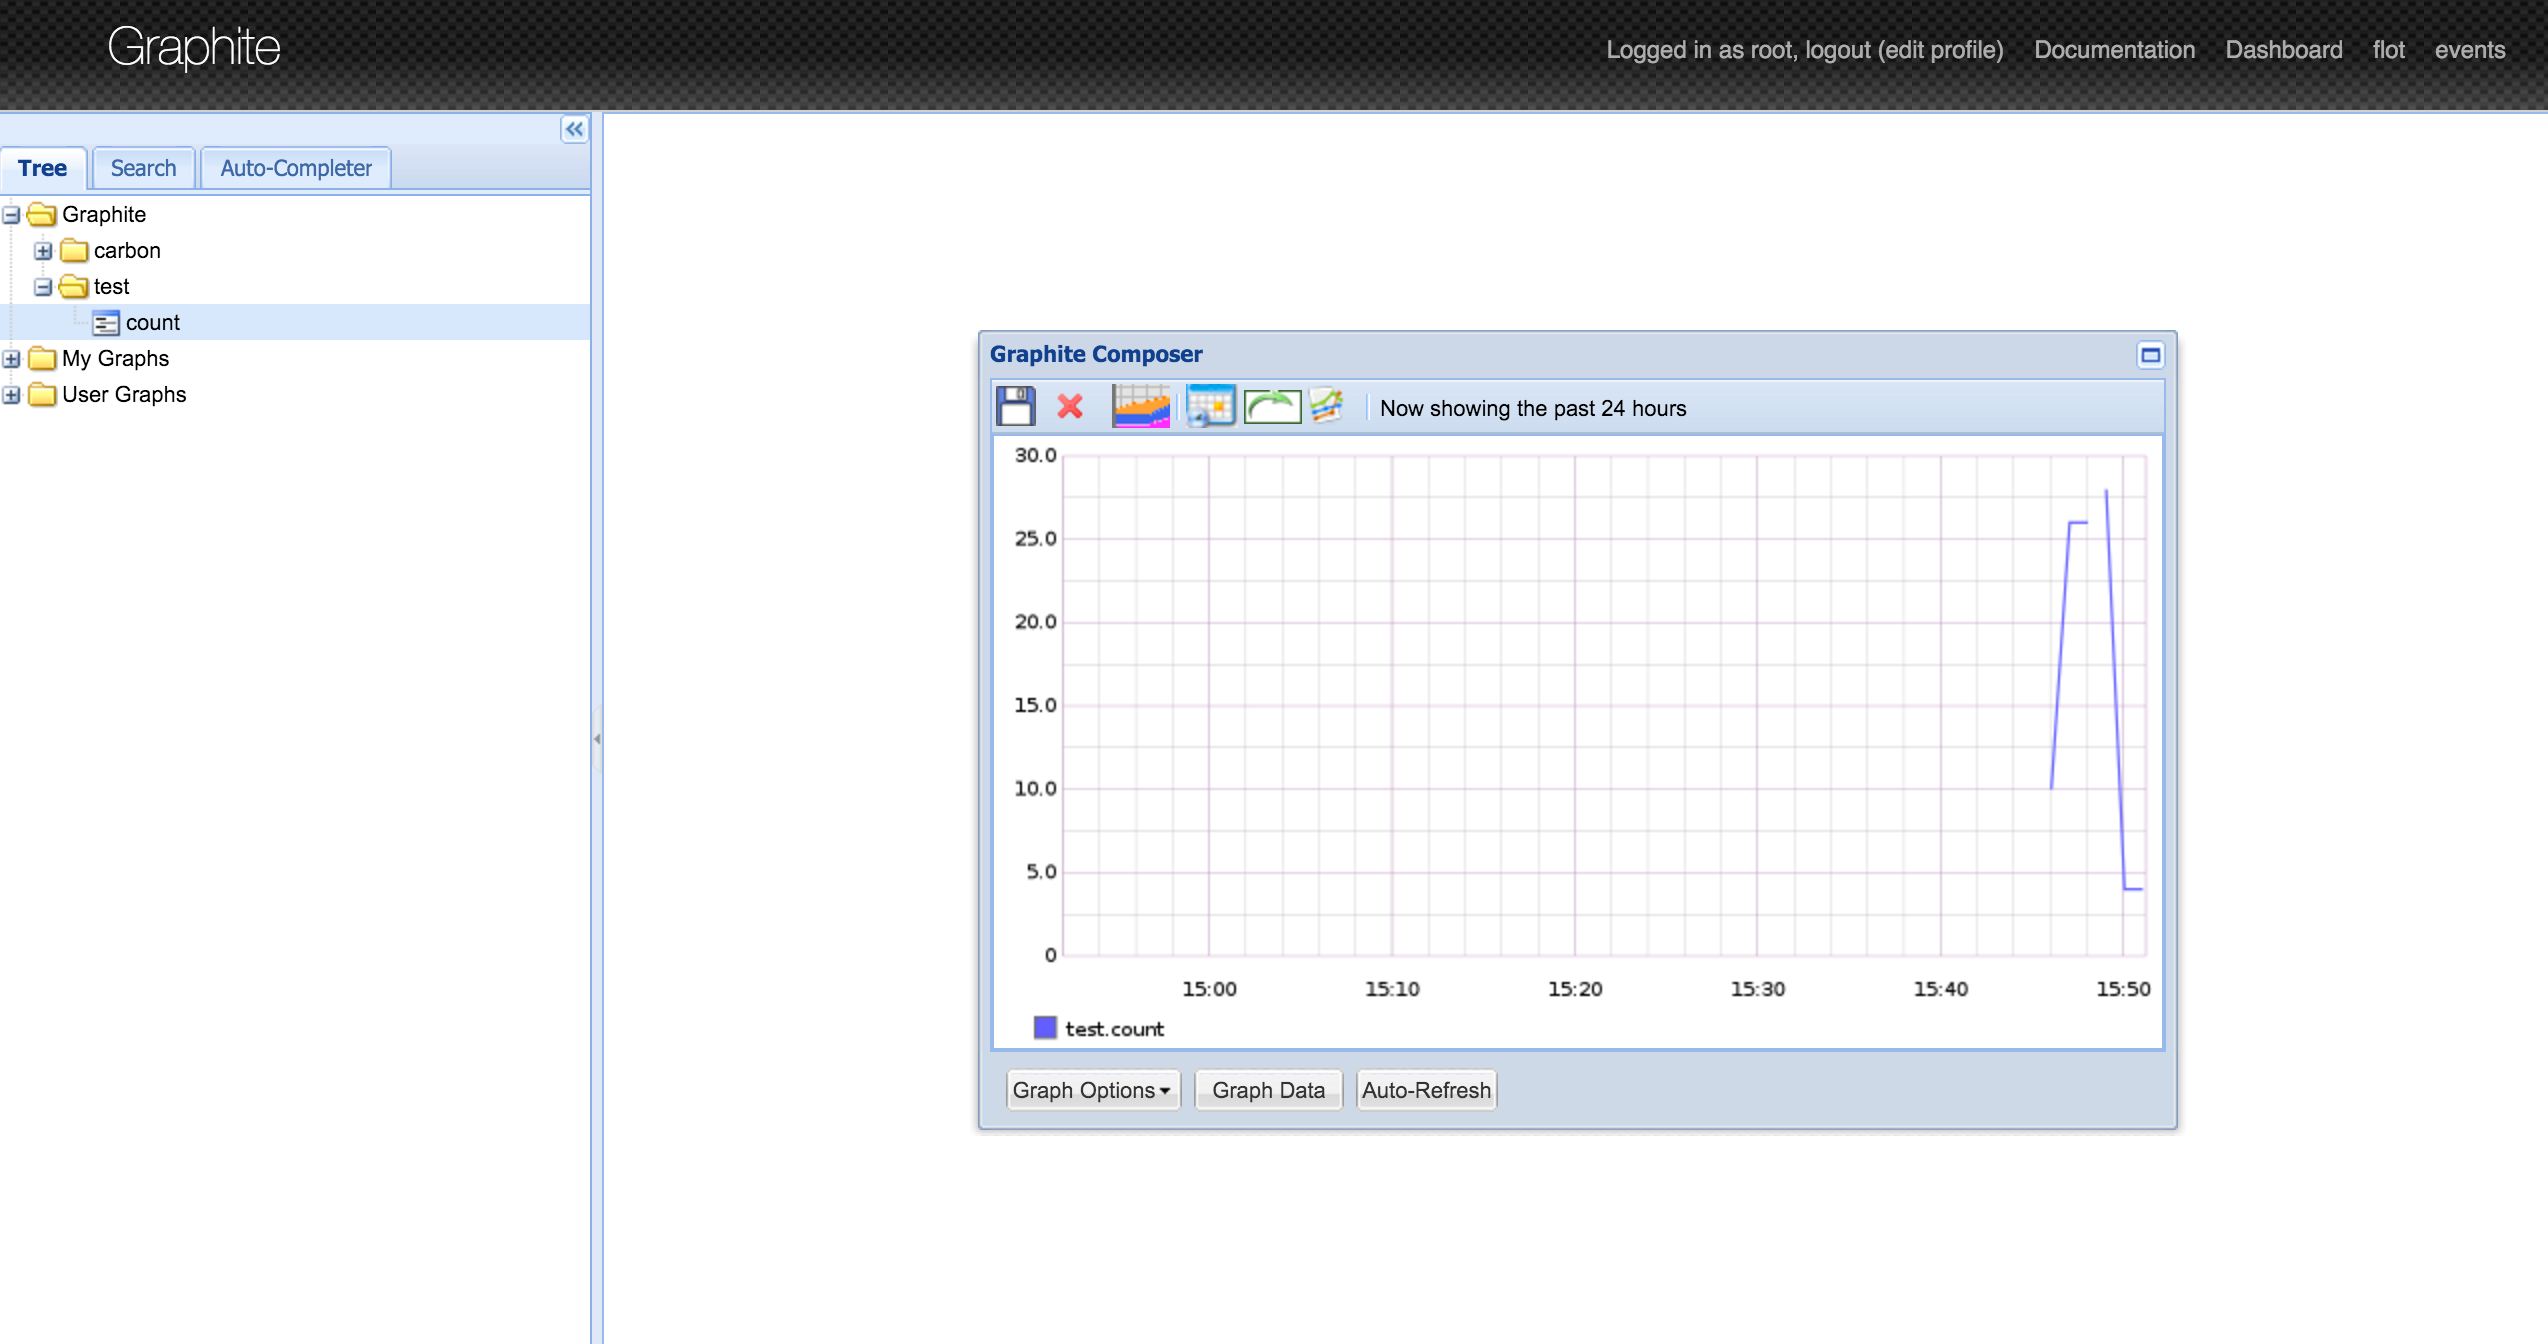Screen dimensions: 2548x1344
Task: Expand the My Graphs folder
Action: tap(11, 359)
